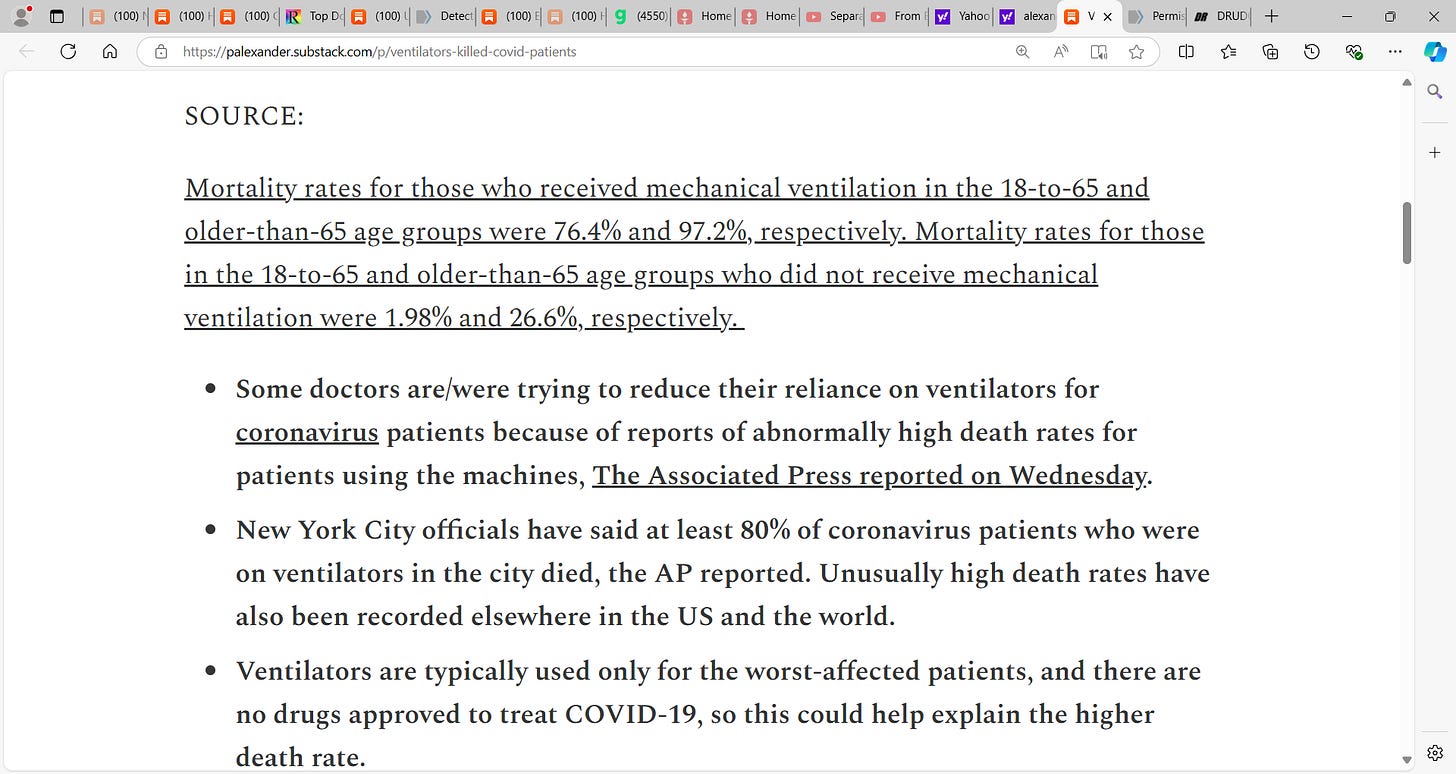
Task: Click the scrollbar up arrow
Action: click(x=1407, y=82)
